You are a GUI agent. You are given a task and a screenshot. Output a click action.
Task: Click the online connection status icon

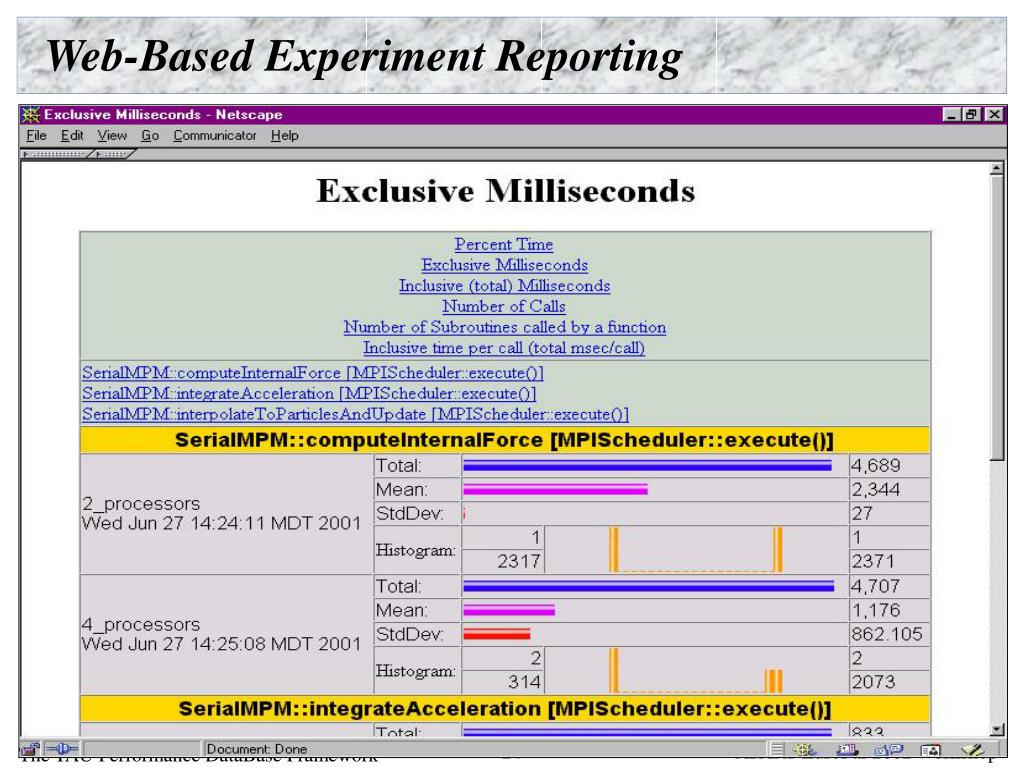coord(63,748)
